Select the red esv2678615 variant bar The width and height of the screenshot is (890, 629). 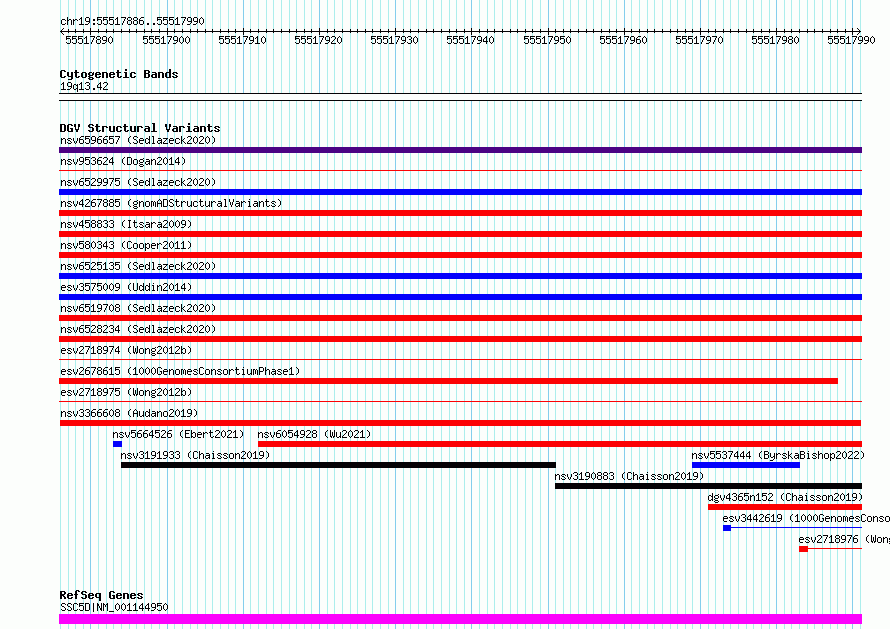click(x=448, y=381)
